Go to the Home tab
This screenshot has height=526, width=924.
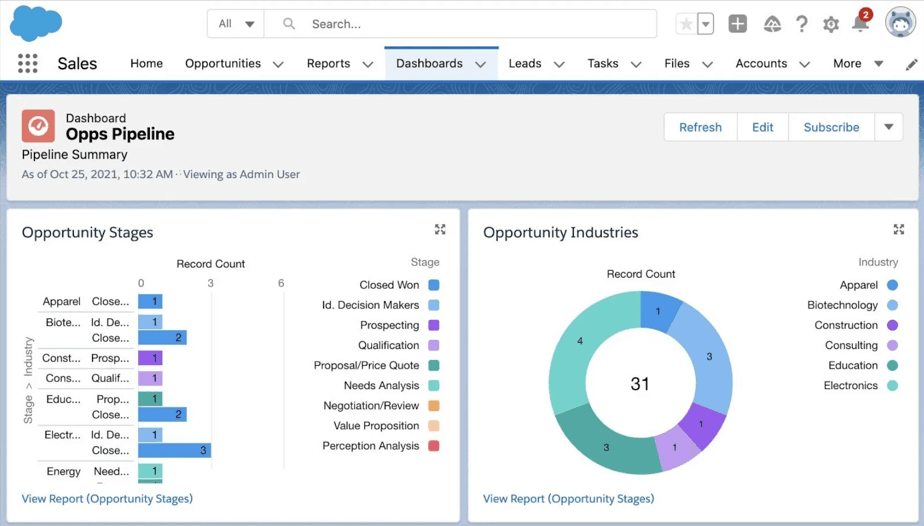click(146, 63)
